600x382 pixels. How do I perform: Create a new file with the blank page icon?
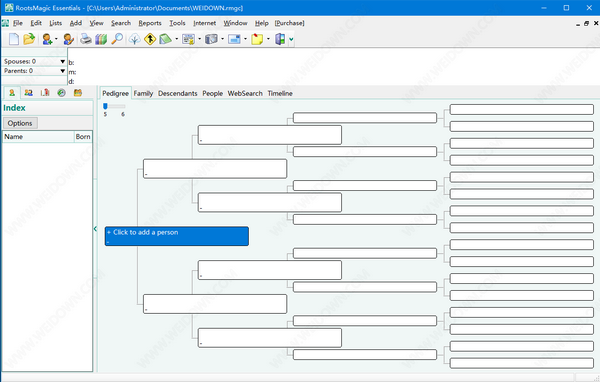14,39
